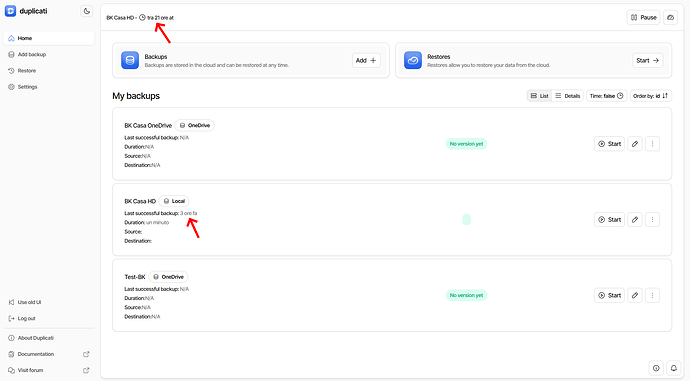The height and width of the screenshot is (381, 690).
Task: Toggle dark mode moon icon
Action: [x=87, y=11]
